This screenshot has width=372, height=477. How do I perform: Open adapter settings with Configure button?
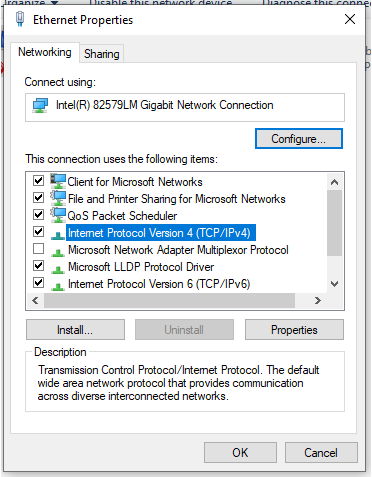coord(299,139)
